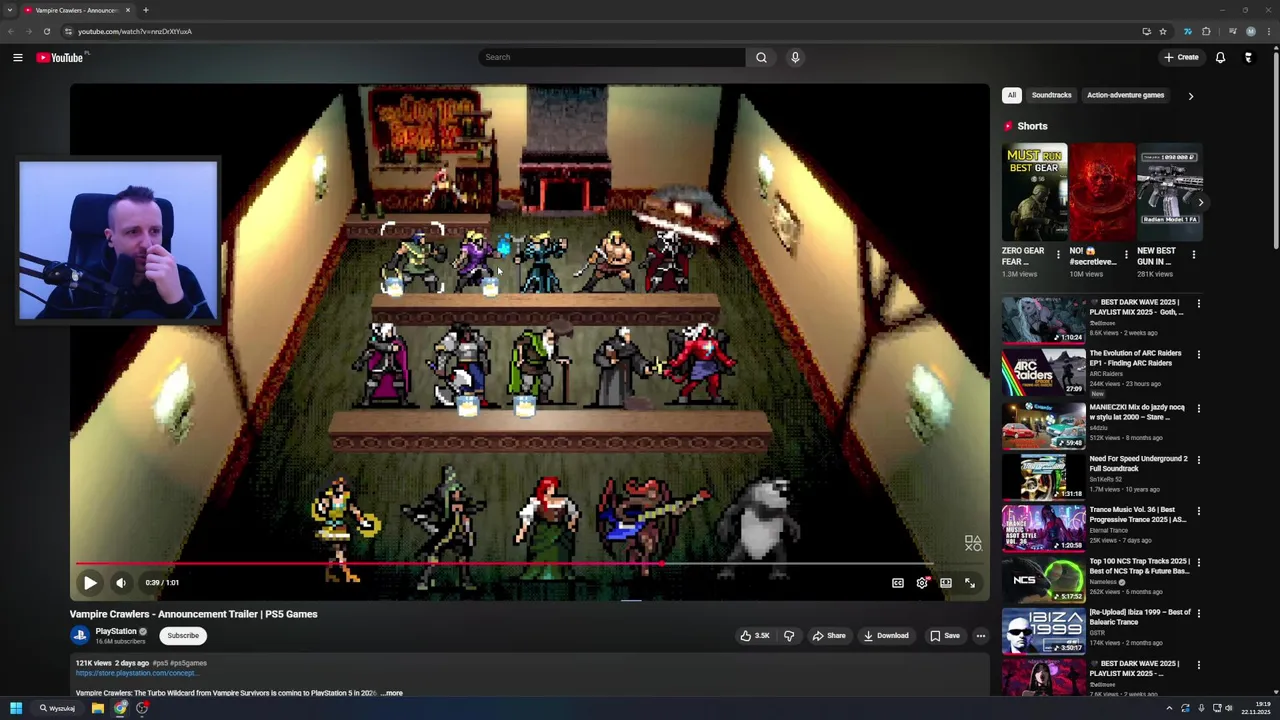Open File Explorer from taskbar
Viewport: 1280px width, 720px height.
[x=98, y=708]
